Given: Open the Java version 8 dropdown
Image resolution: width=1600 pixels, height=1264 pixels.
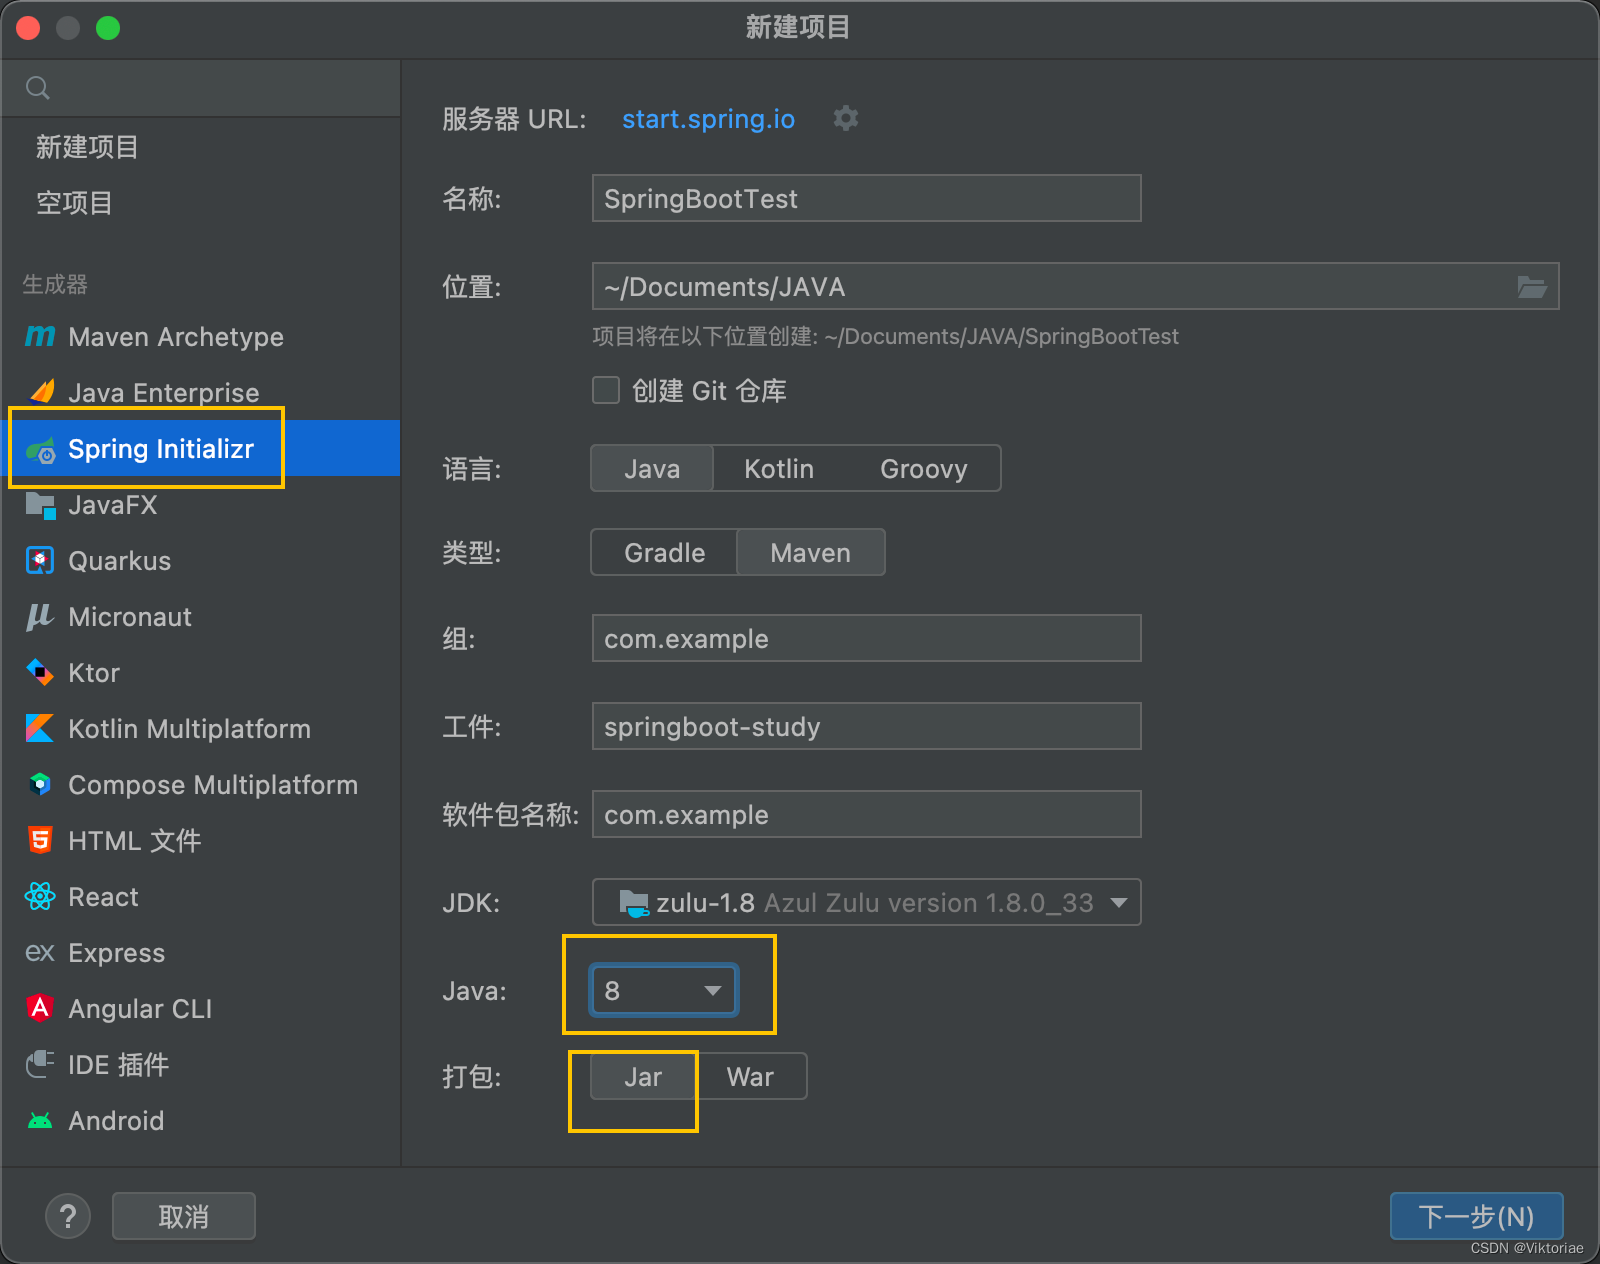Looking at the screenshot, I should point(664,990).
